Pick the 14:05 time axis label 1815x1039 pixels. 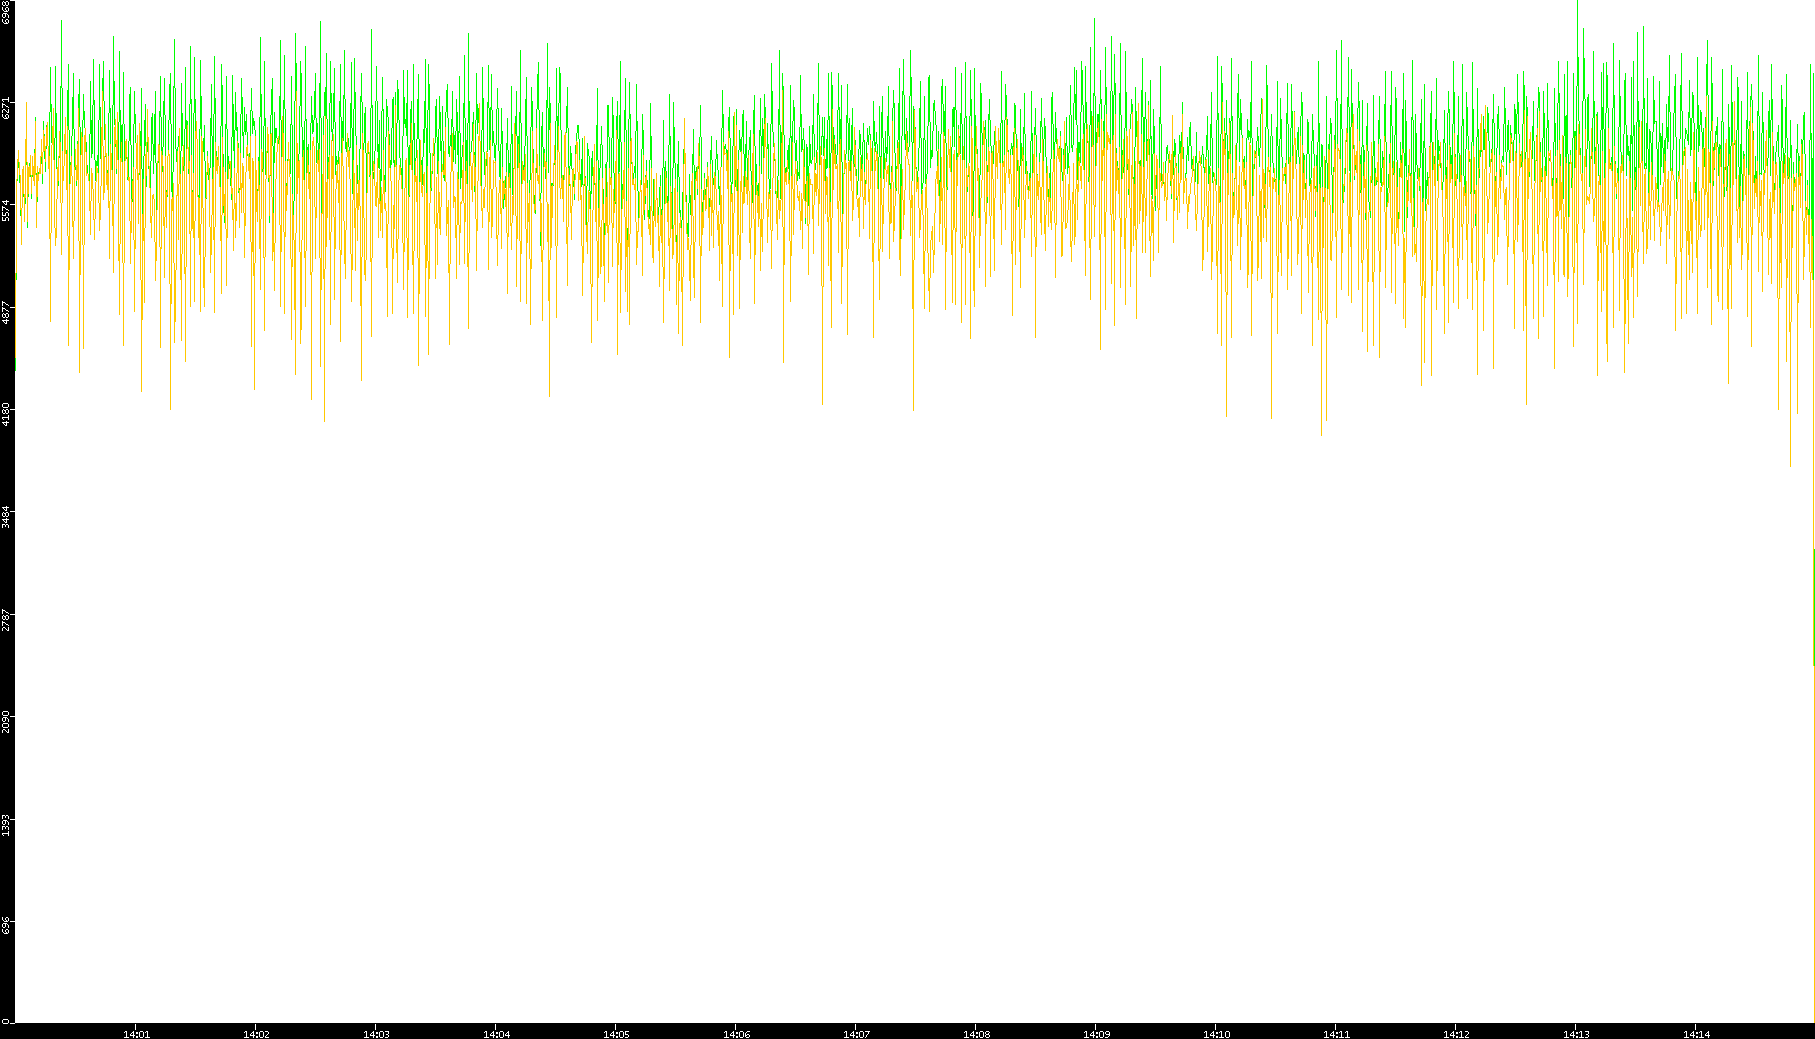tap(616, 1034)
